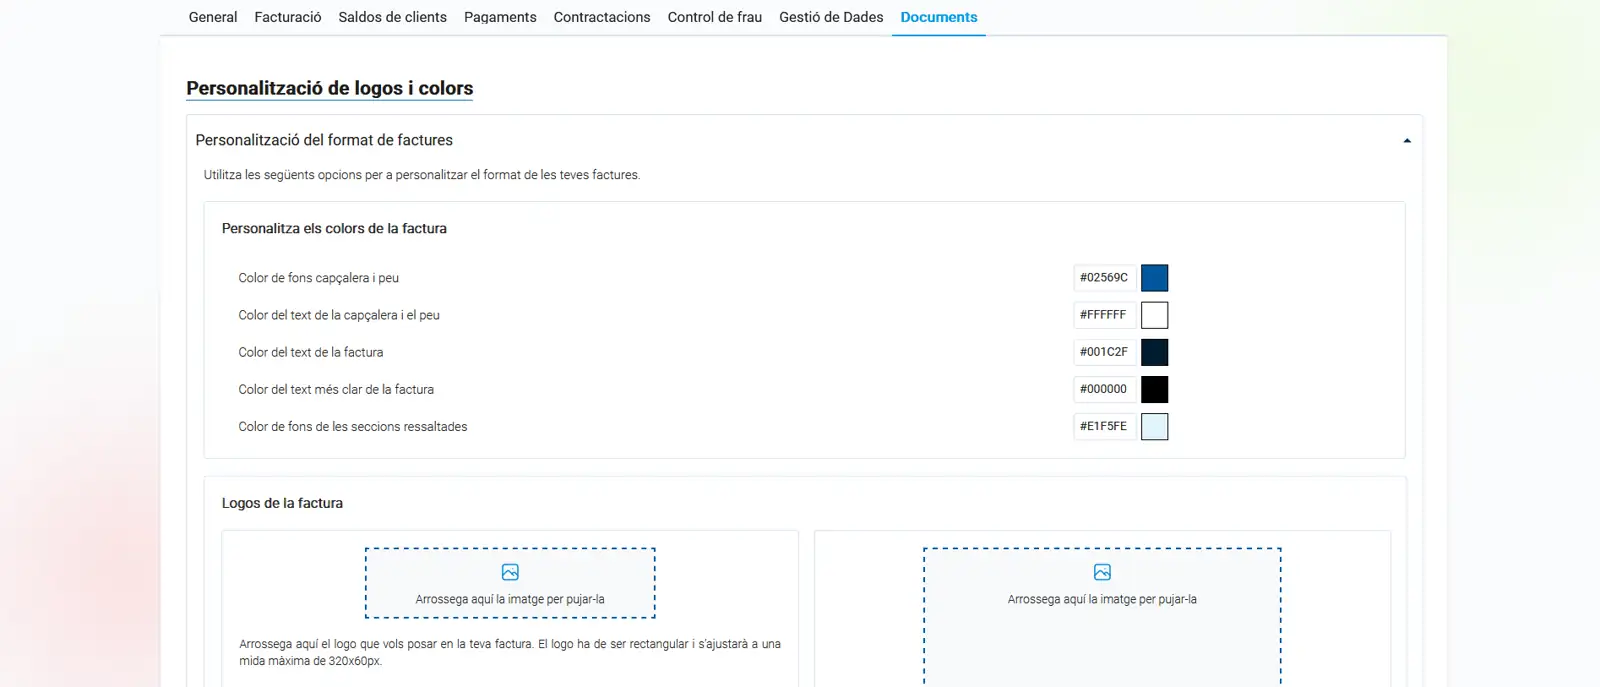Click the light blue highlighted sections swatch
This screenshot has width=1600, height=687.
[x=1154, y=427]
